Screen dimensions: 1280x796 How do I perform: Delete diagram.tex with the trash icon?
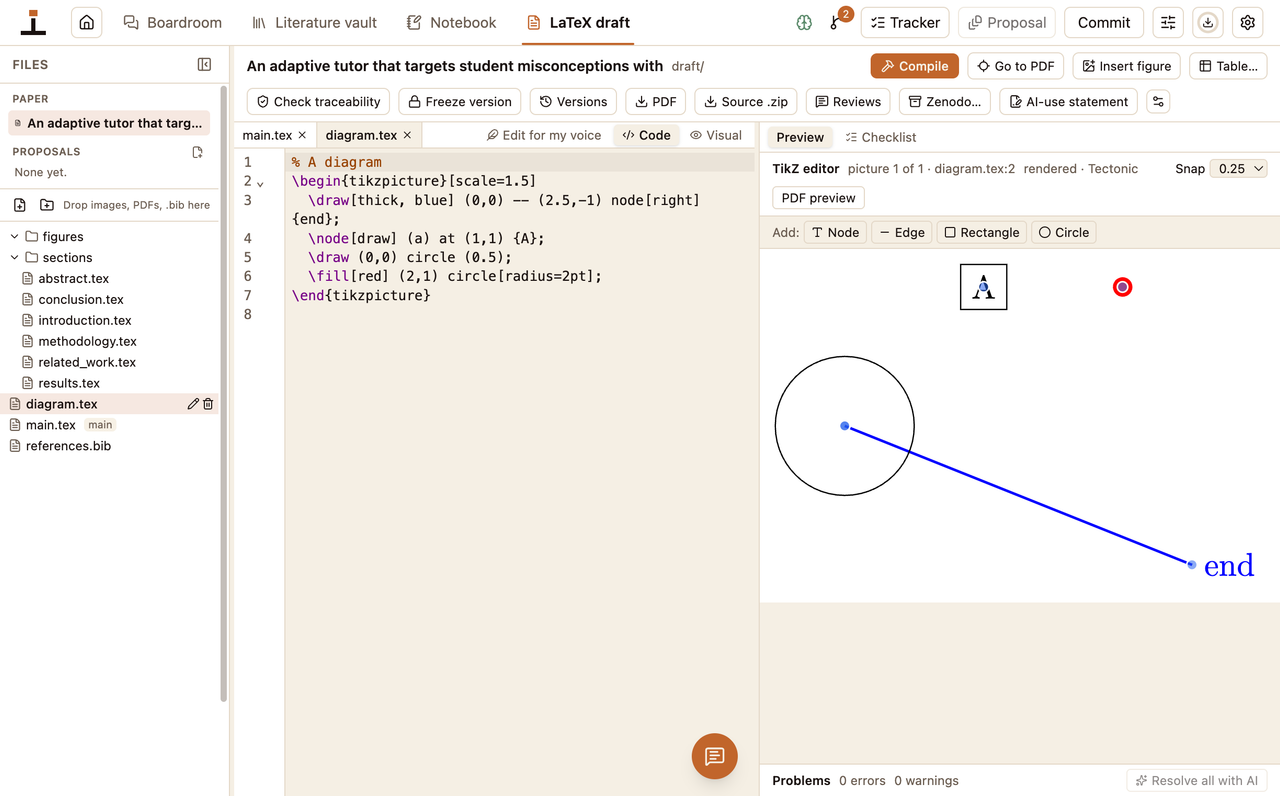[208, 404]
